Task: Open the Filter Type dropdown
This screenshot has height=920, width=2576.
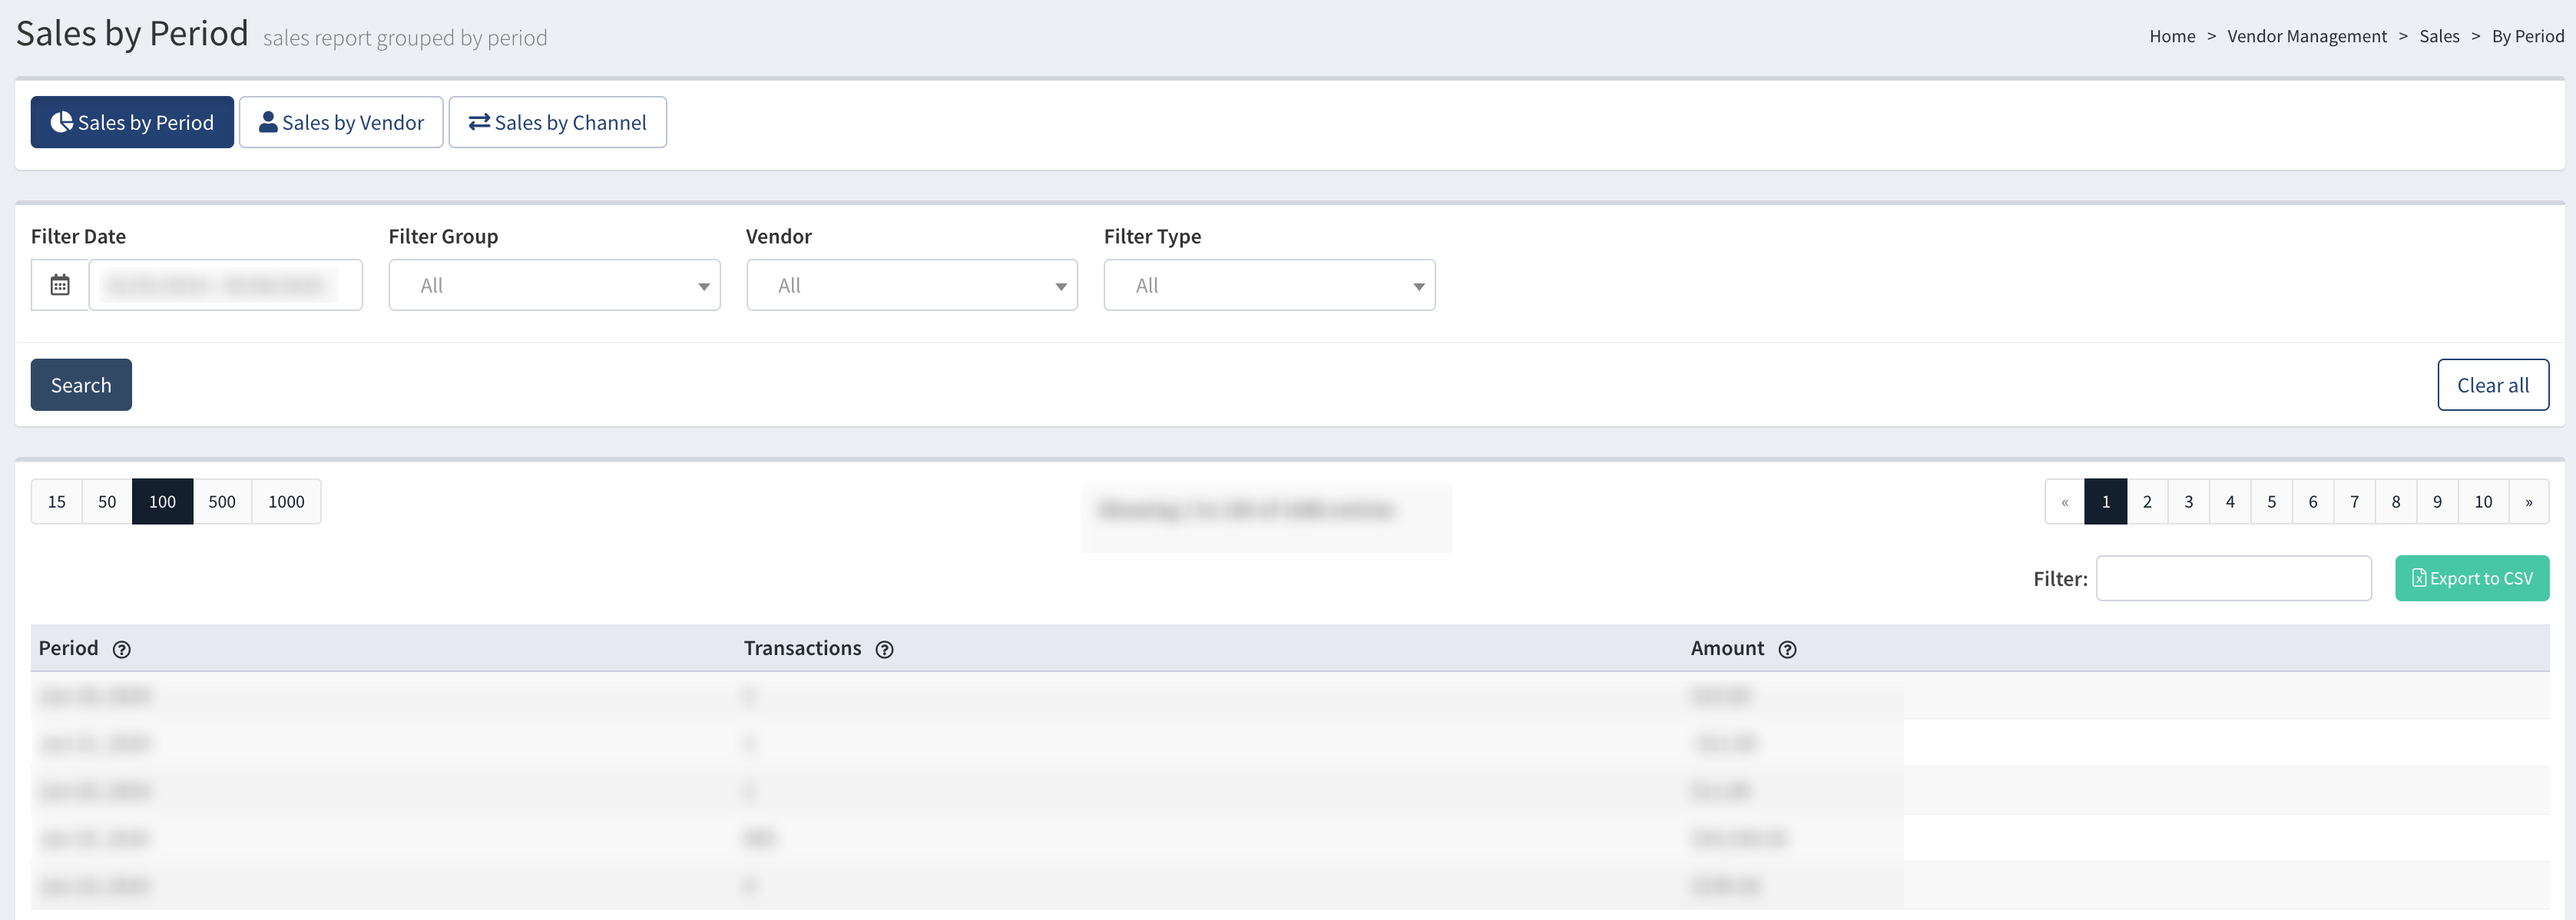Action: point(1269,285)
